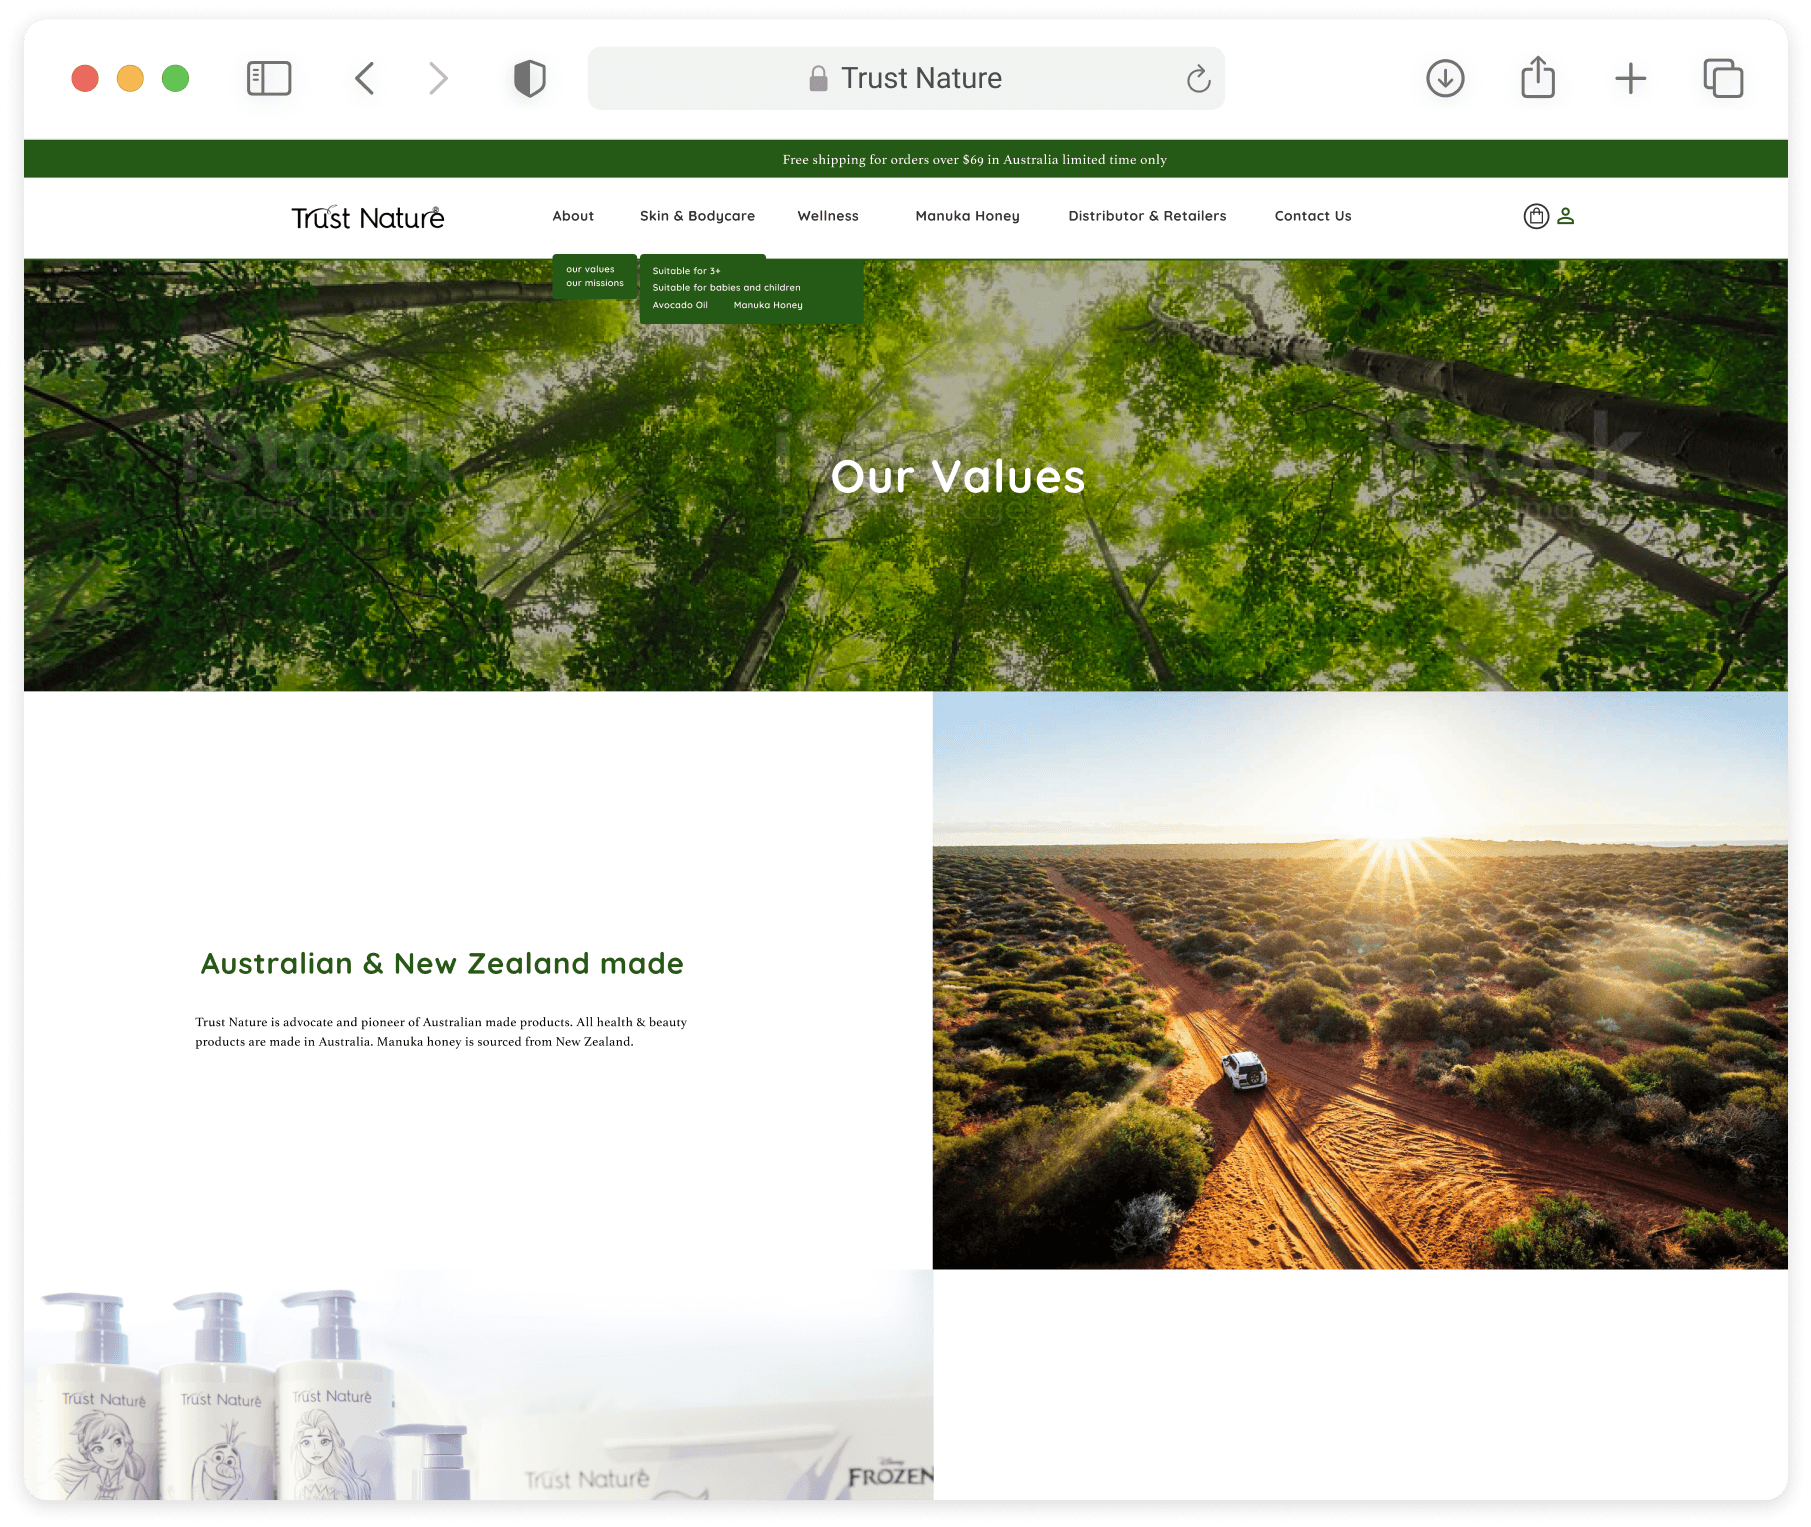Screen dimensions: 1811x1527
Task: Click 'Australian & New Zealand made' heading
Action: click(x=442, y=963)
